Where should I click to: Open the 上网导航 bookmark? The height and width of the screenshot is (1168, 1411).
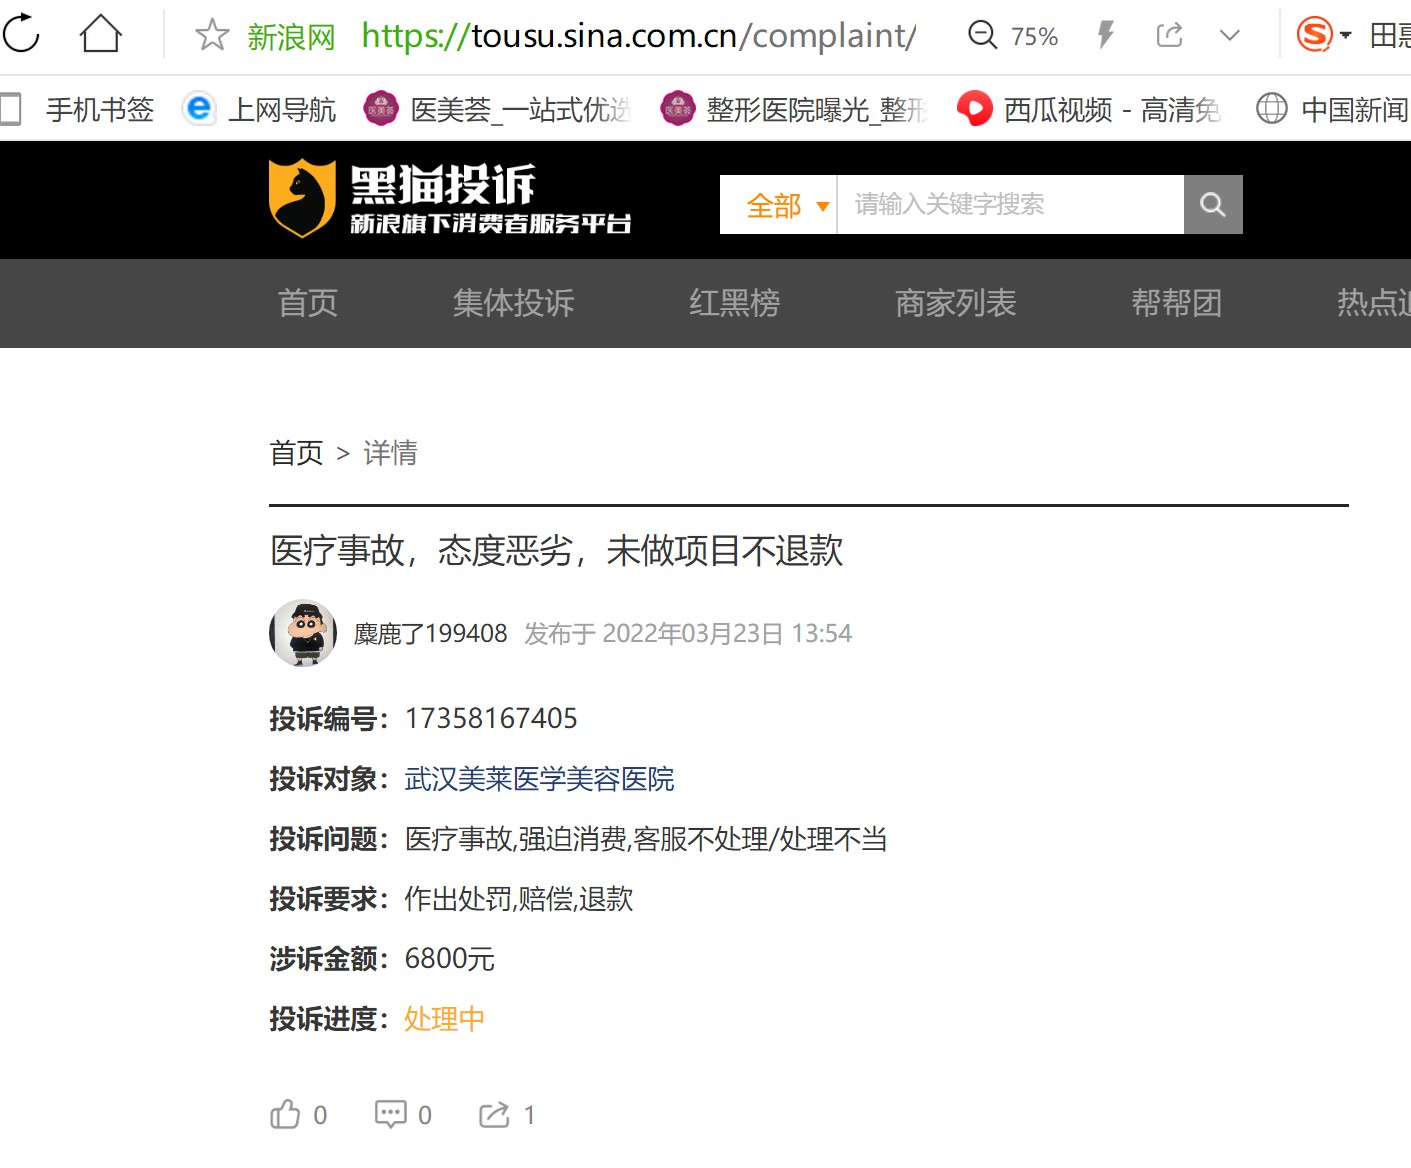[x=259, y=109]
